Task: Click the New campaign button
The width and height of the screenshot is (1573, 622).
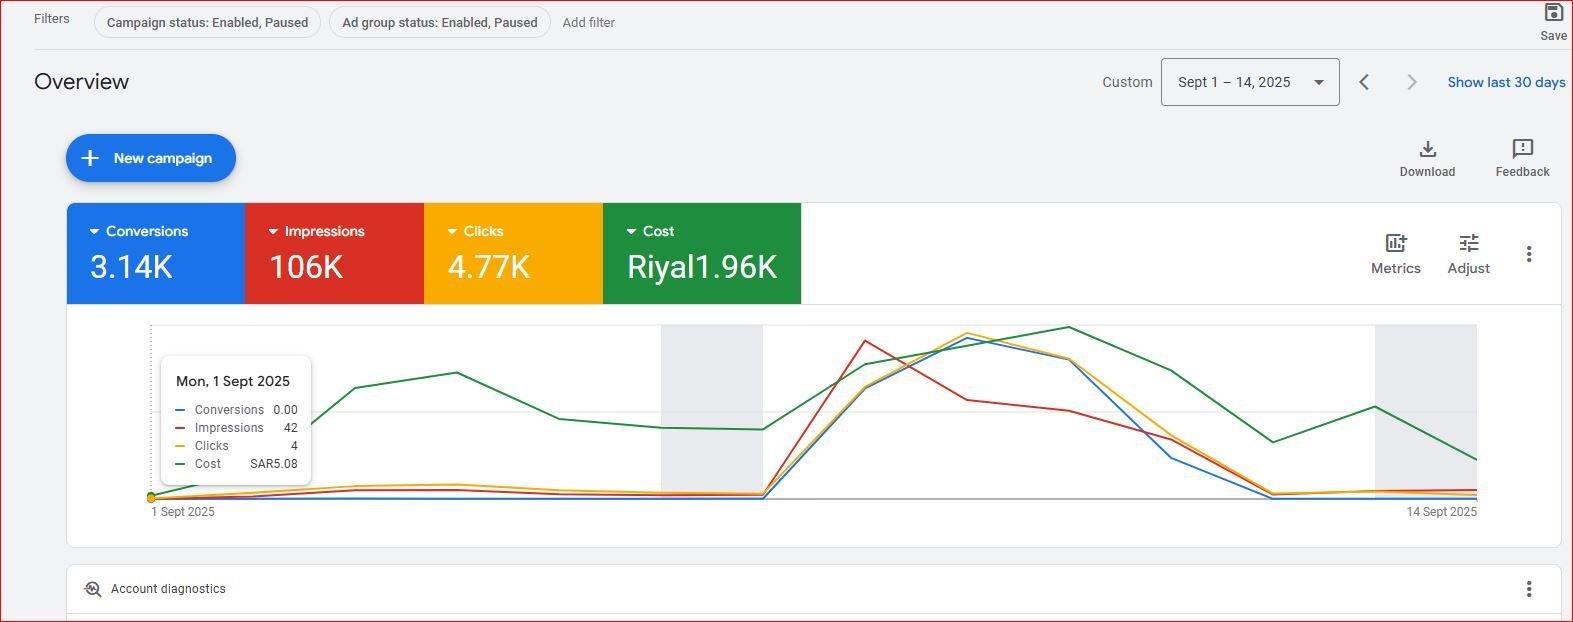Action: point(151,158)
